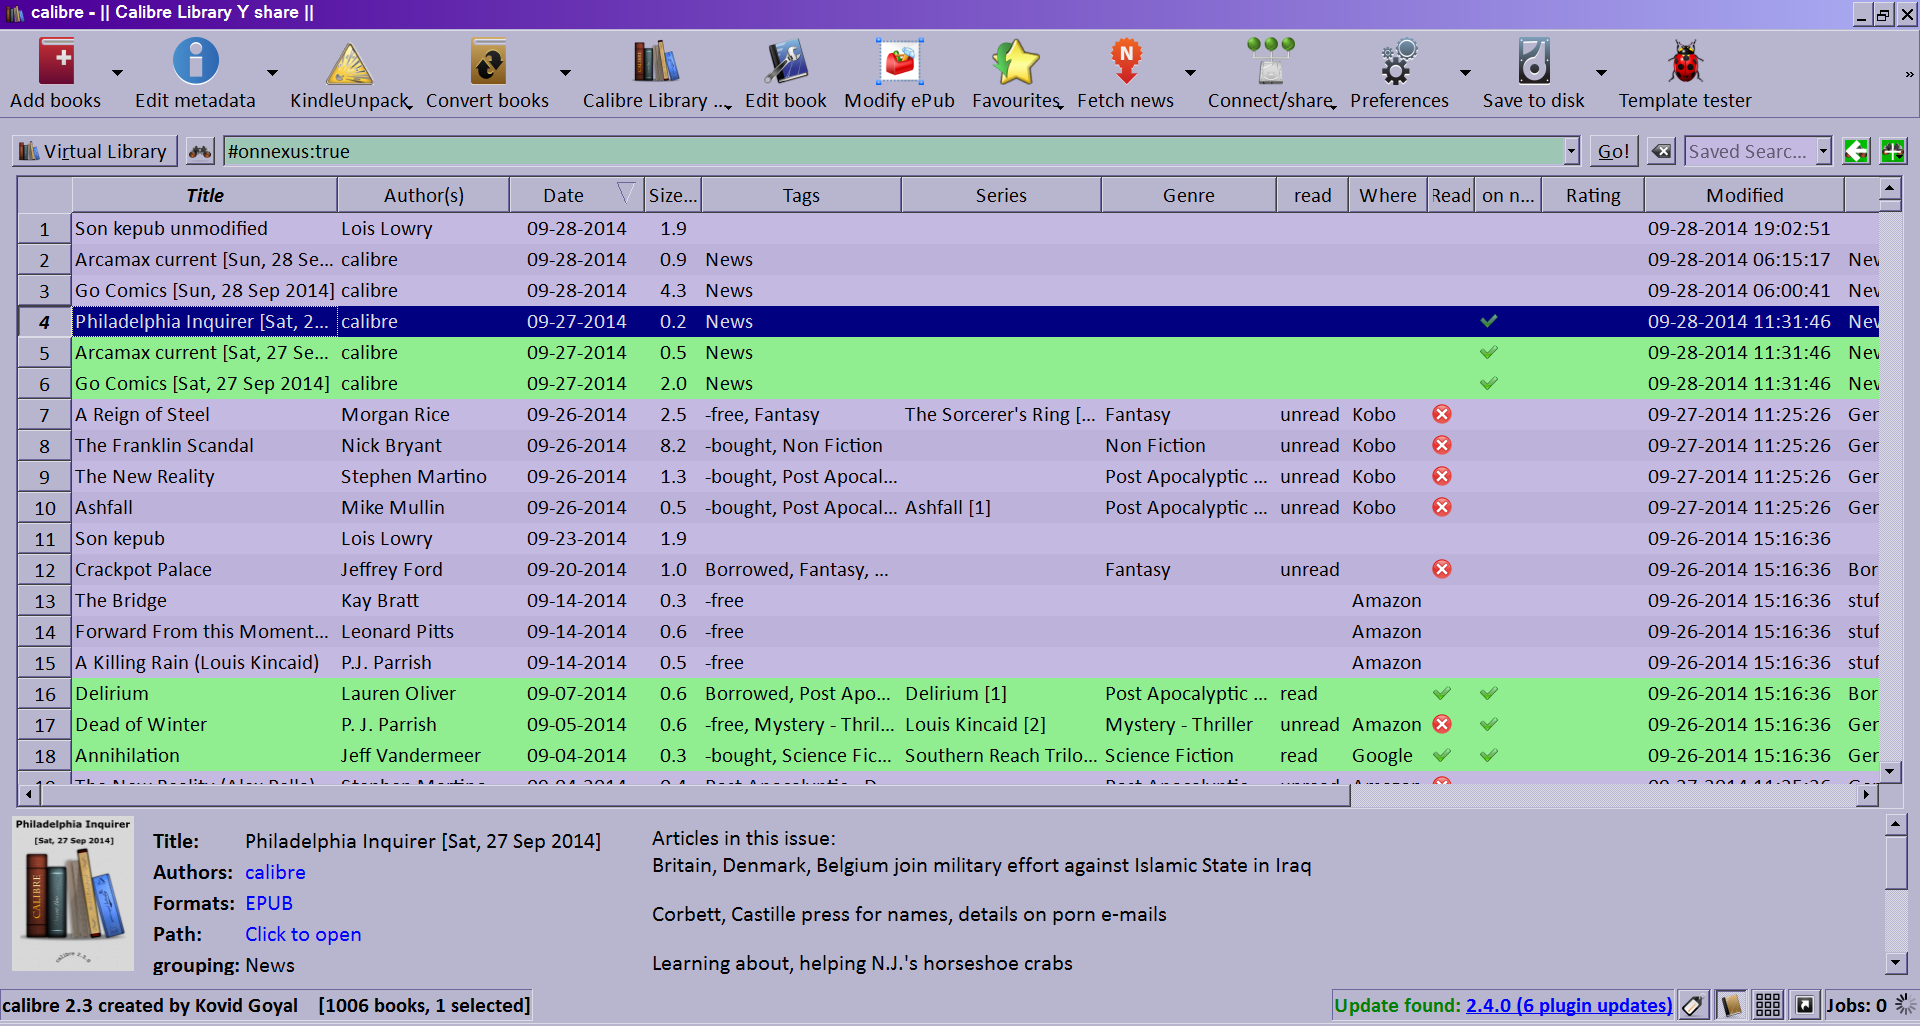Sort by the Date column header
This screenshot has height=1026, width=1920.
[575, 195]
